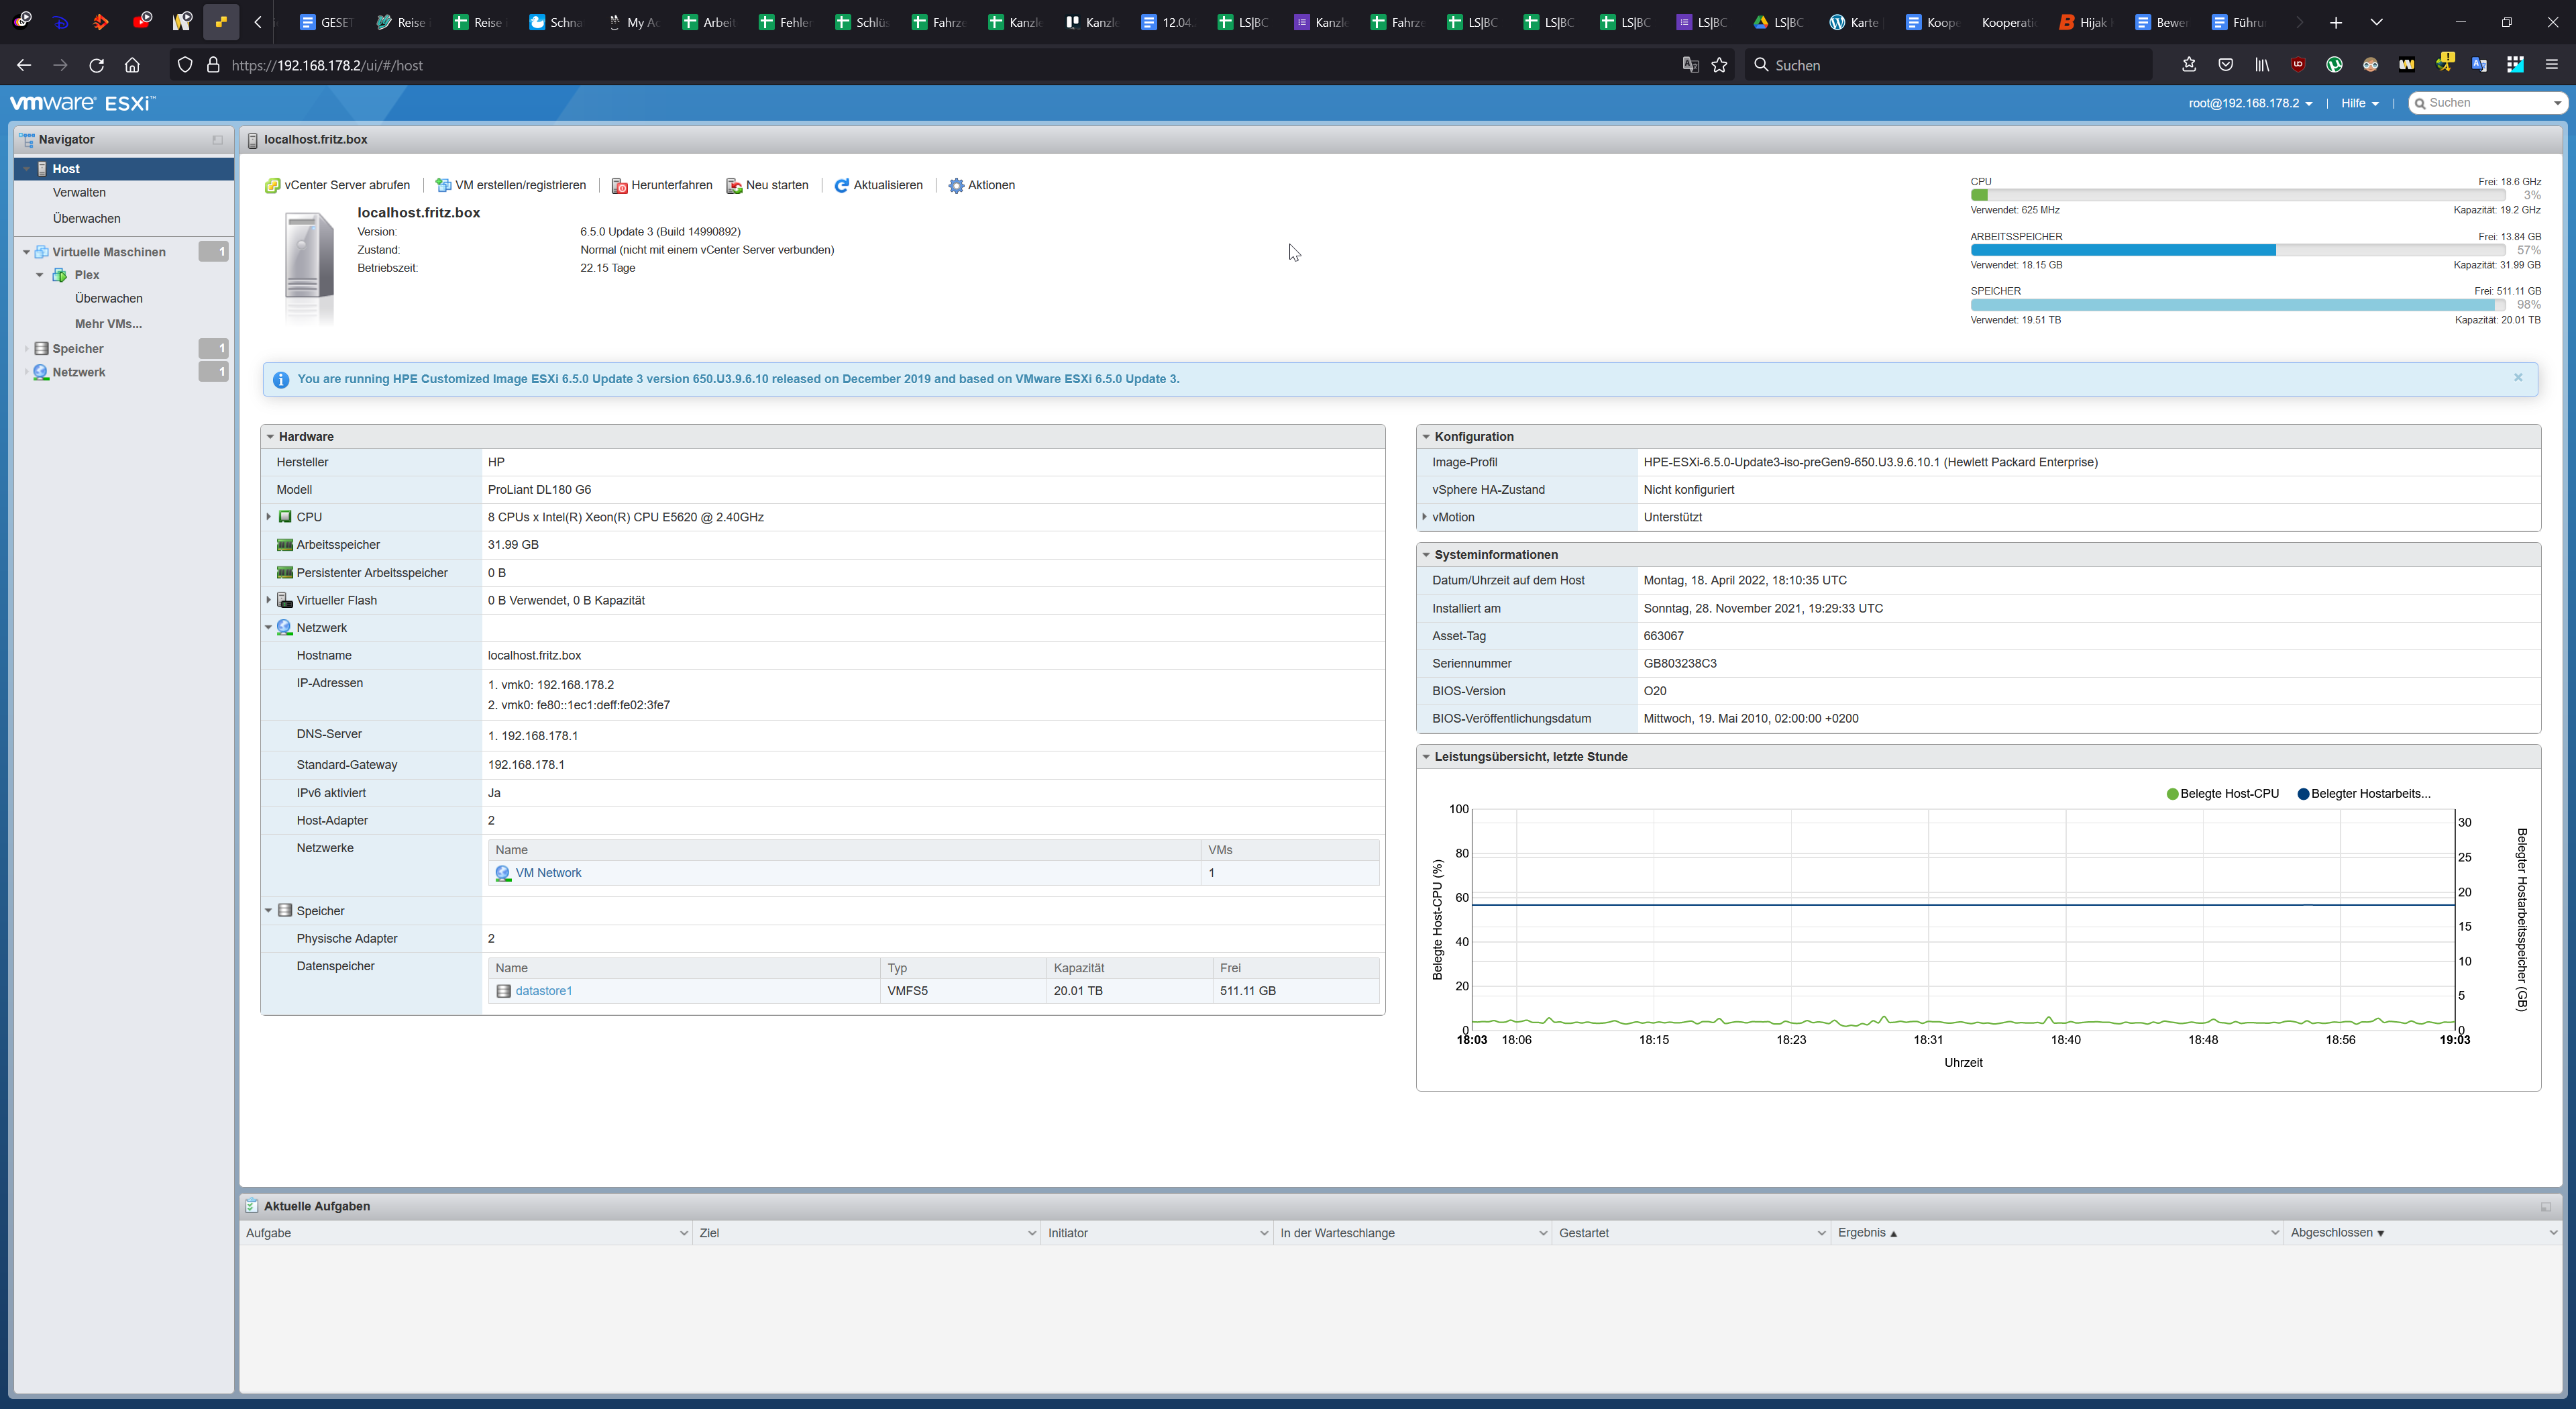Click the blue info icon in the banner
The width and height of the screenshot is (2576, 1409).
pos(281,379)
